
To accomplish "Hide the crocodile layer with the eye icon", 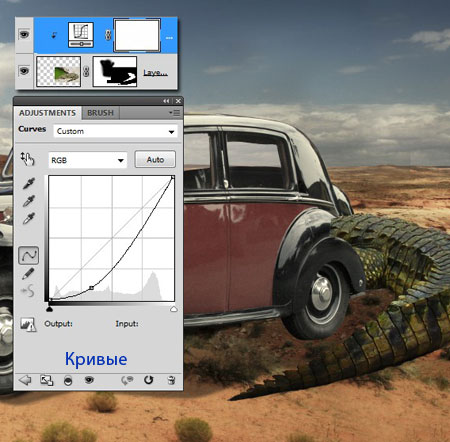I will click(x=24, y=71).
